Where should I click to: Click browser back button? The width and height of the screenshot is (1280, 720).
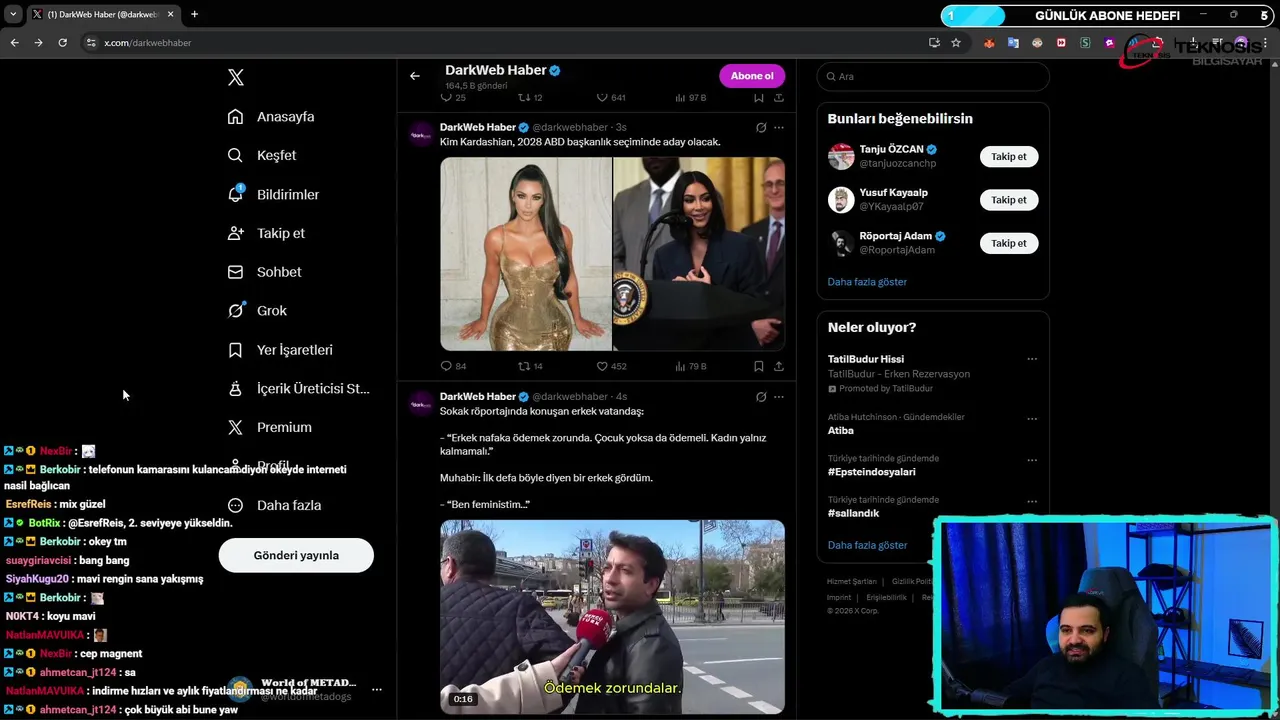(x=14, y=43)
